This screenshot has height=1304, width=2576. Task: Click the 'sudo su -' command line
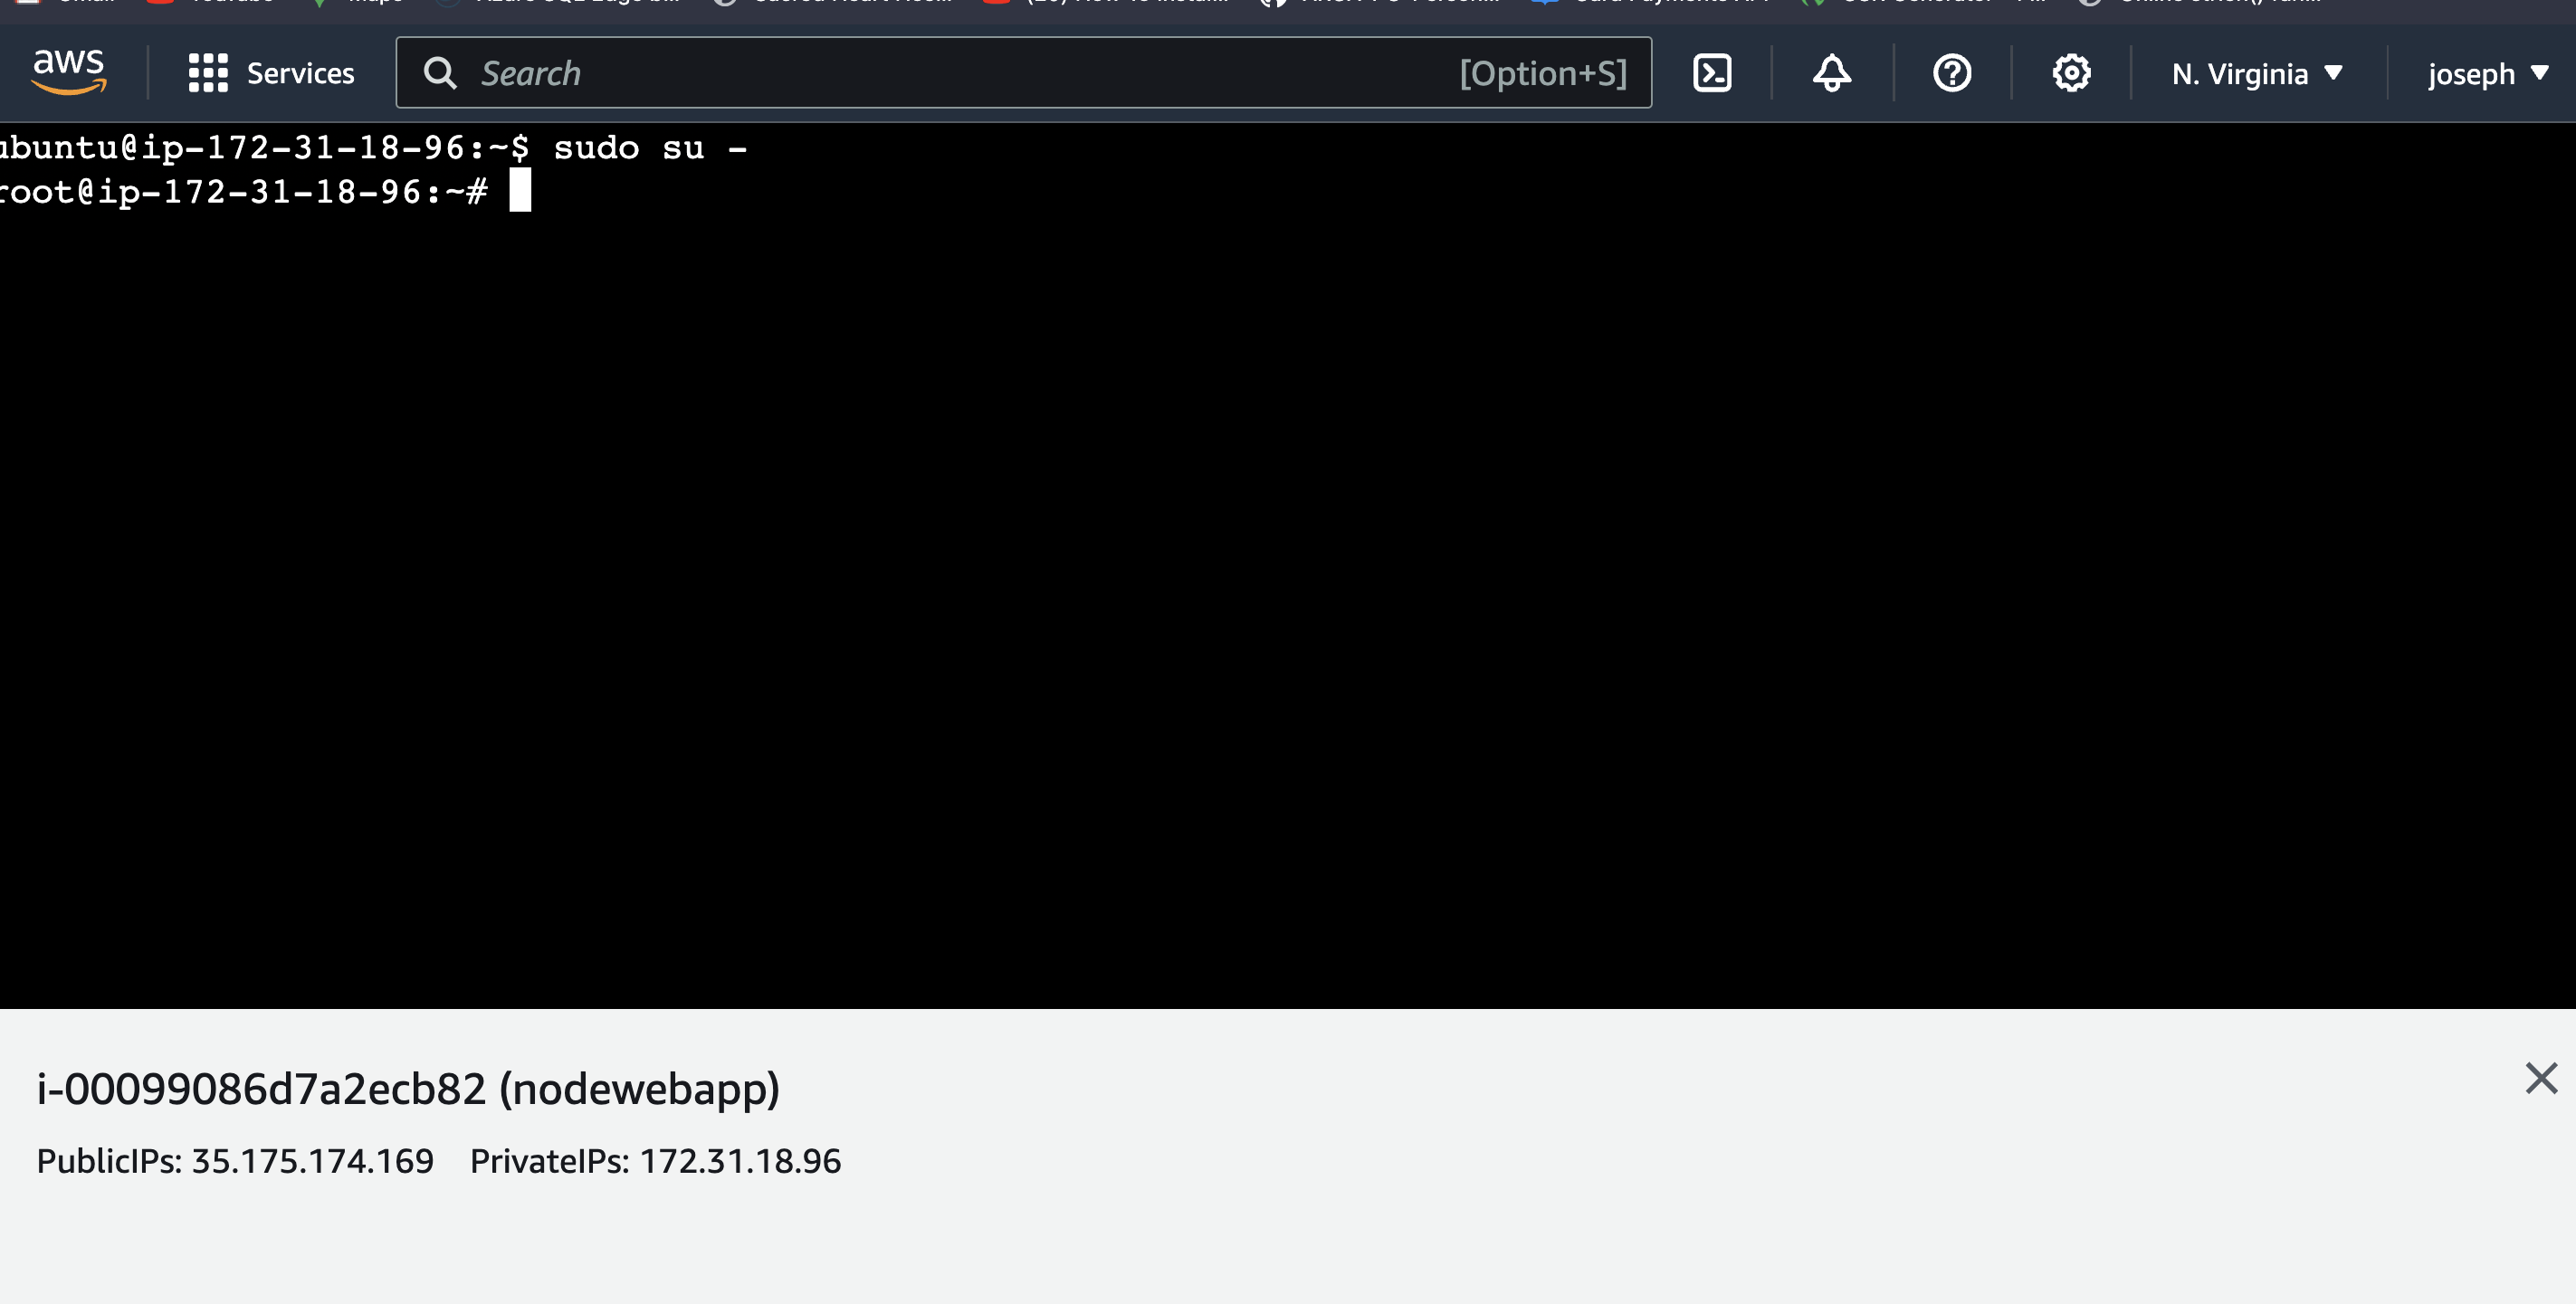(650, 148)
